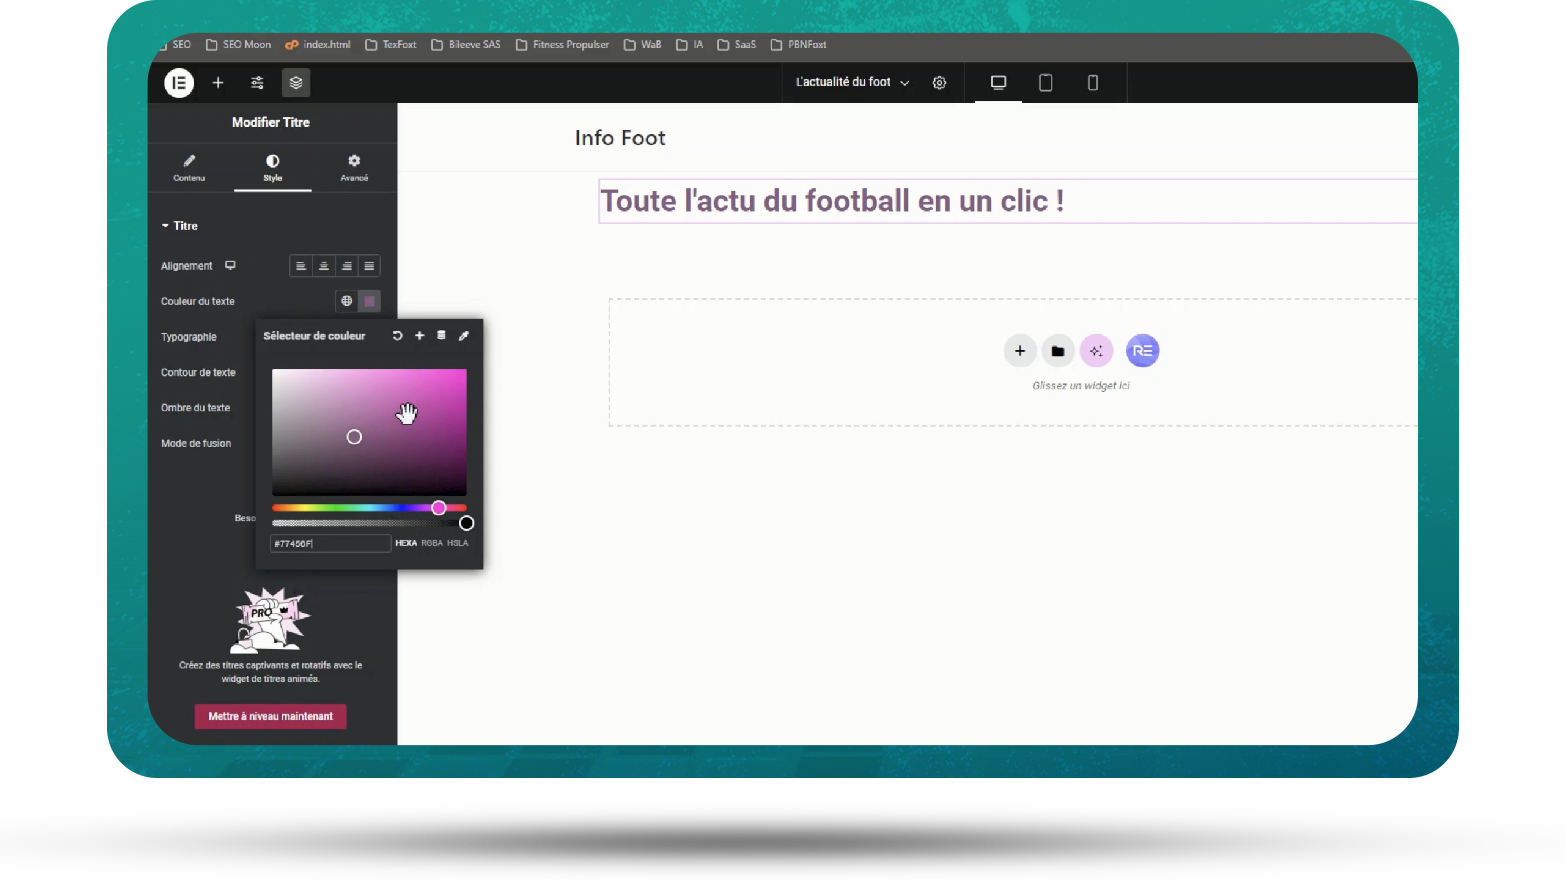Viewport: 1565px width, 889px height.
Task: Align the title text right
Action: 347,266
